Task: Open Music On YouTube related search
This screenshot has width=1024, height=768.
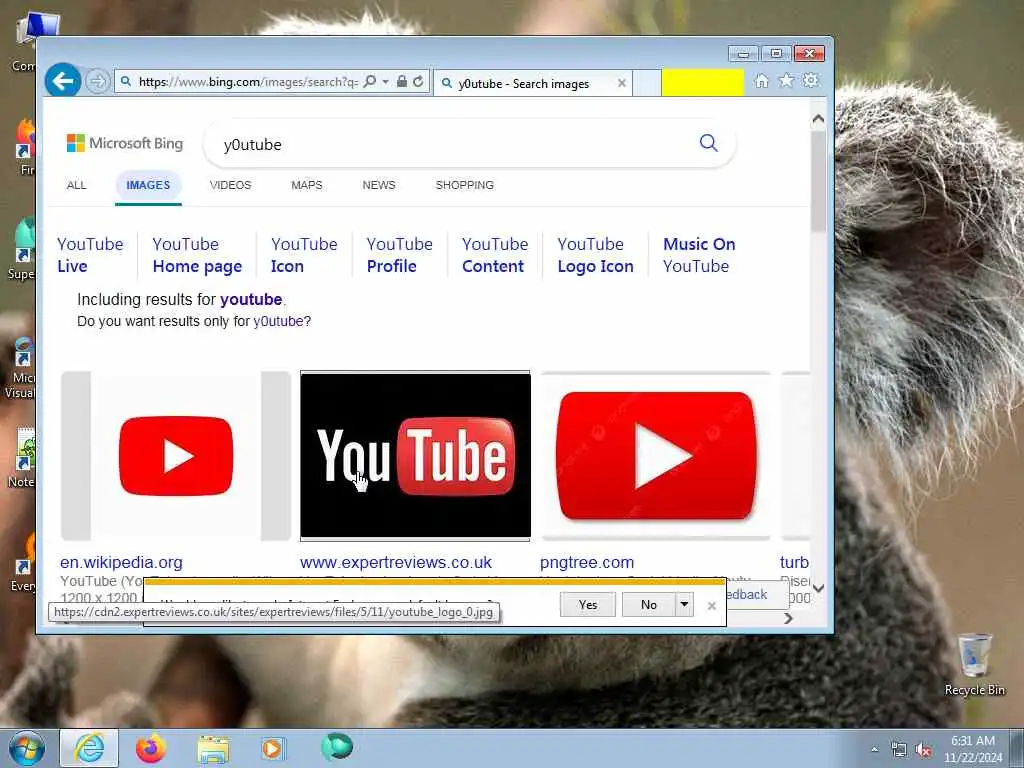Action: (699, 255)
